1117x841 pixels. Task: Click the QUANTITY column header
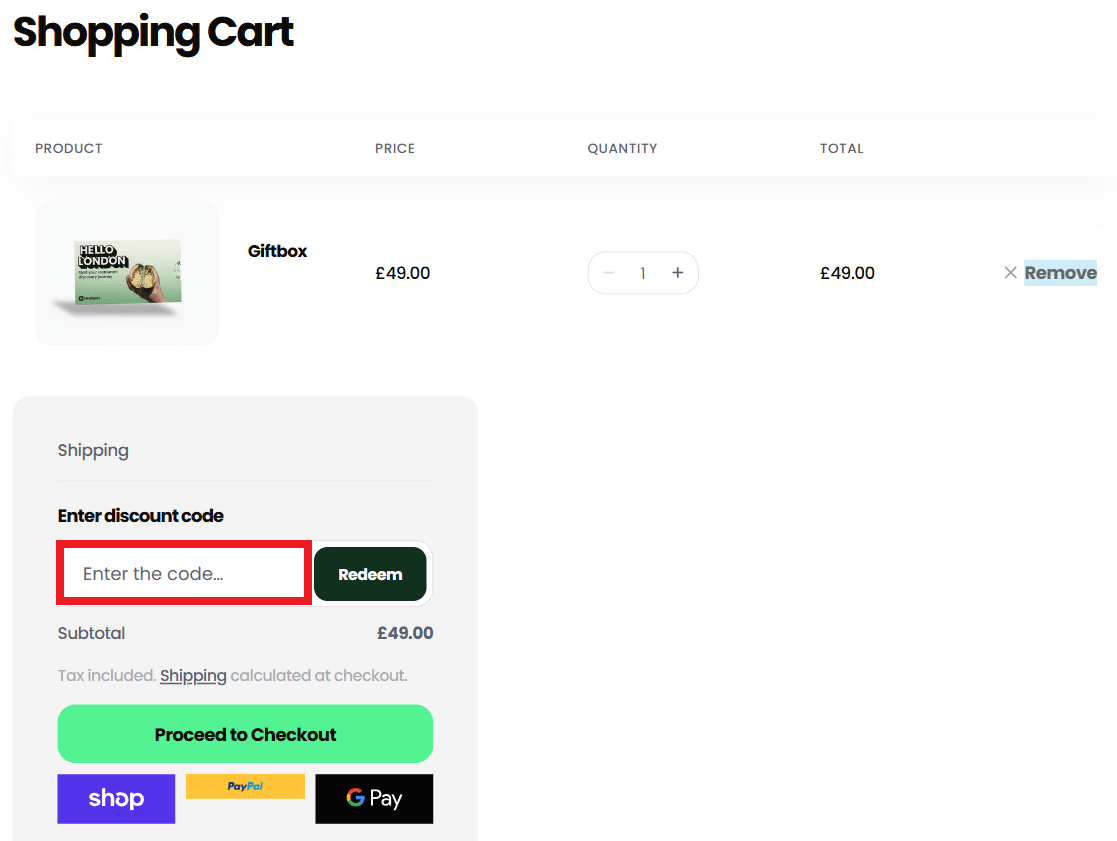pyautogui.click(x=622, y=148)
